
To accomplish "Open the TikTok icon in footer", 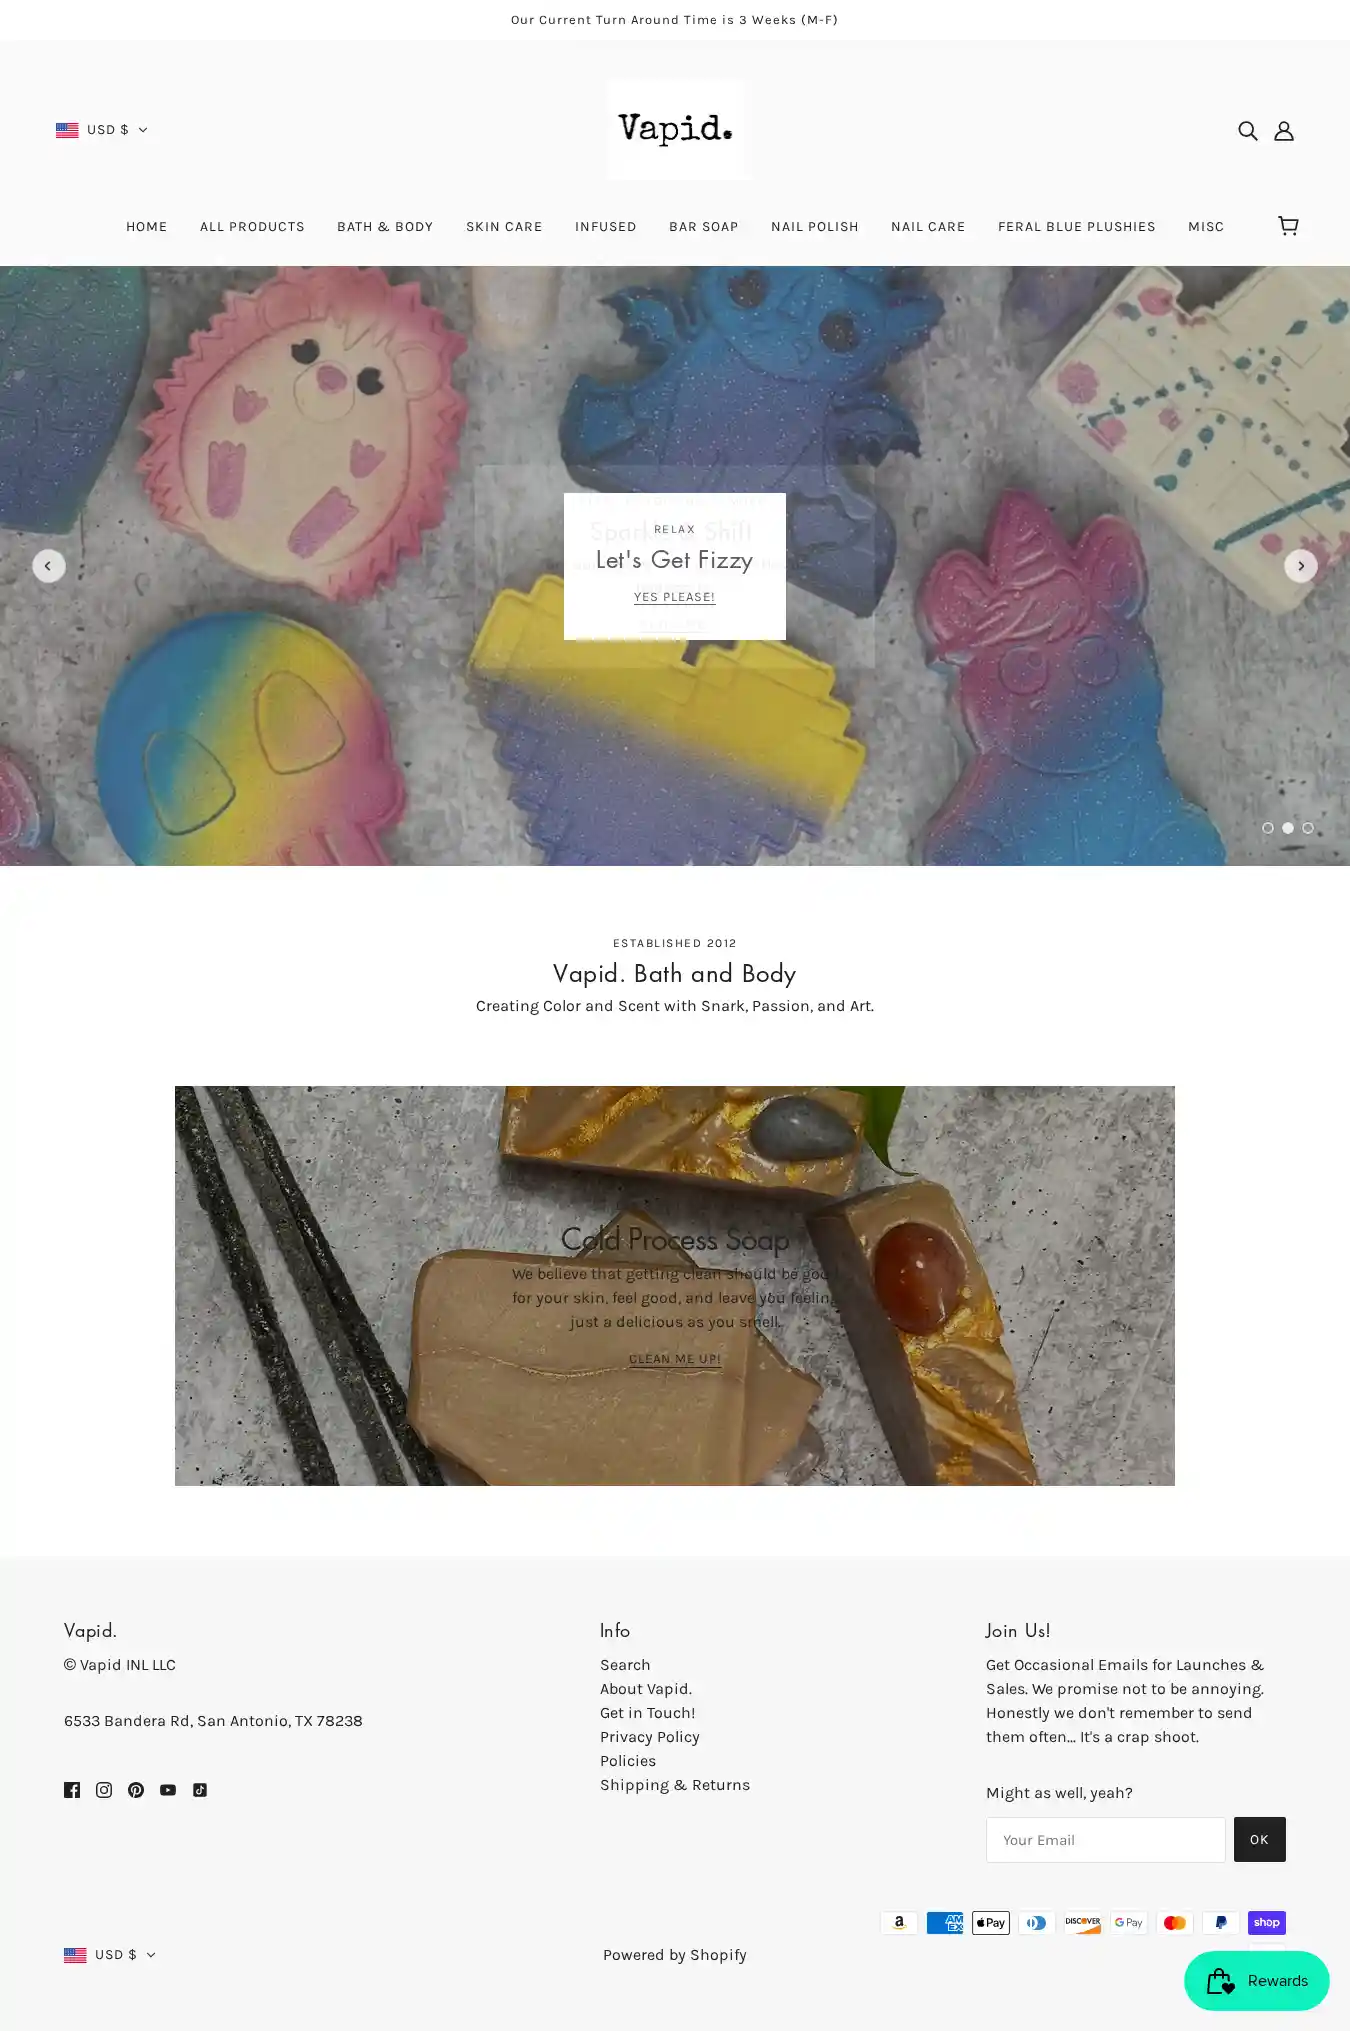I will [200, 1790].
